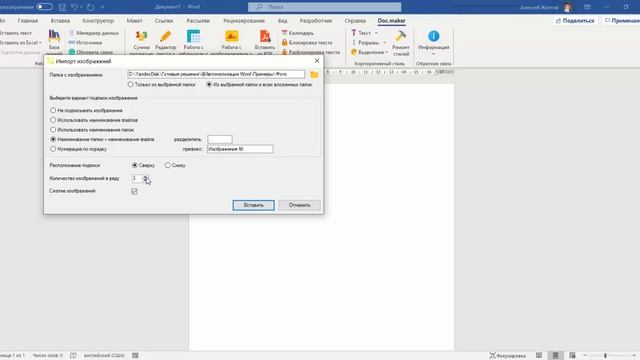
Task: Open the Календарь tool
Action: (x=298, y=33)
